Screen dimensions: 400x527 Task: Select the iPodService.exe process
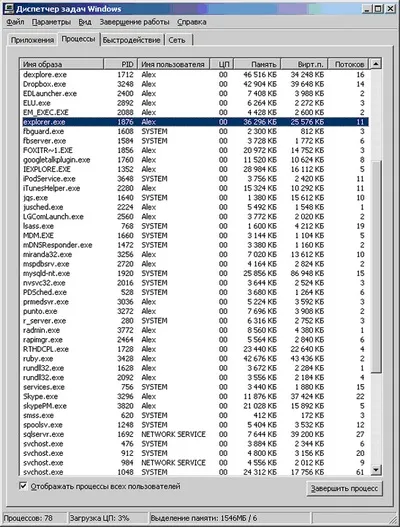[x=194, y=178]
